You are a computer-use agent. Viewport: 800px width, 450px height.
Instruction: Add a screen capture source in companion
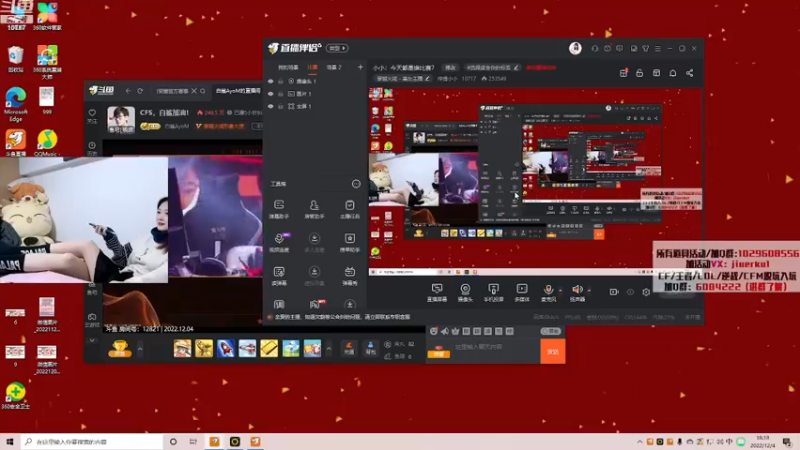click(x=437, y=293)
